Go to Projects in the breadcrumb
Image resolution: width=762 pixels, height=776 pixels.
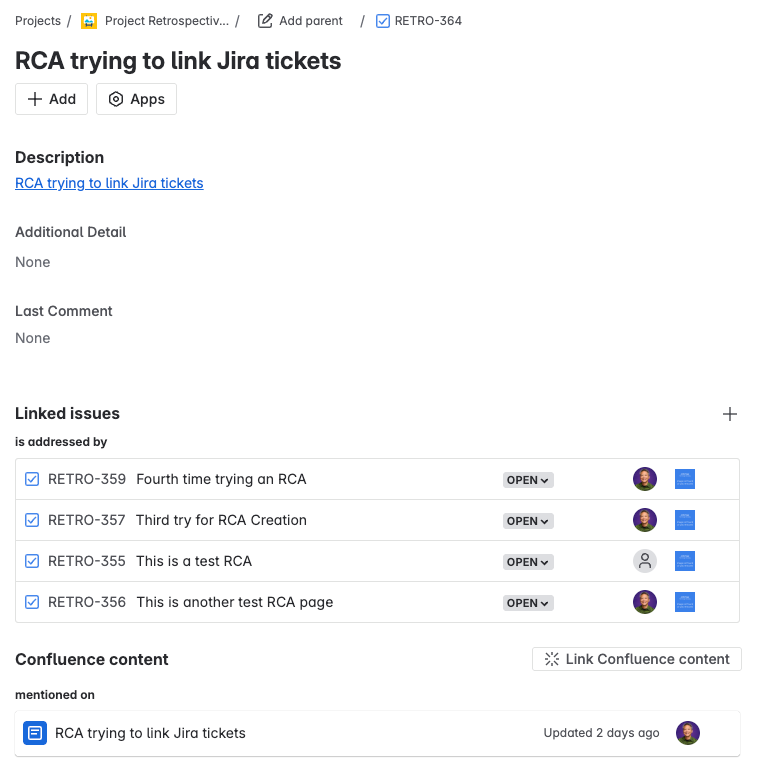(38, 21)
